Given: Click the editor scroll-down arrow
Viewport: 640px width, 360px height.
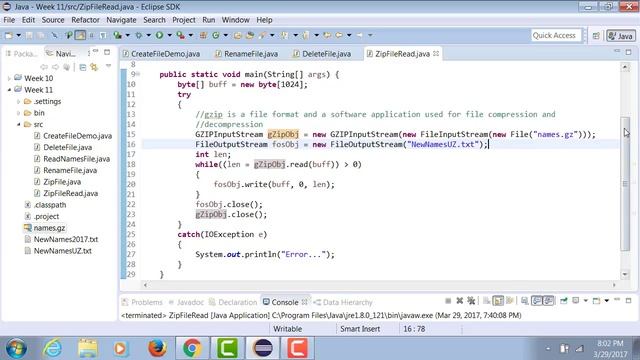Looking at the screenshot, I should point(625,274).
